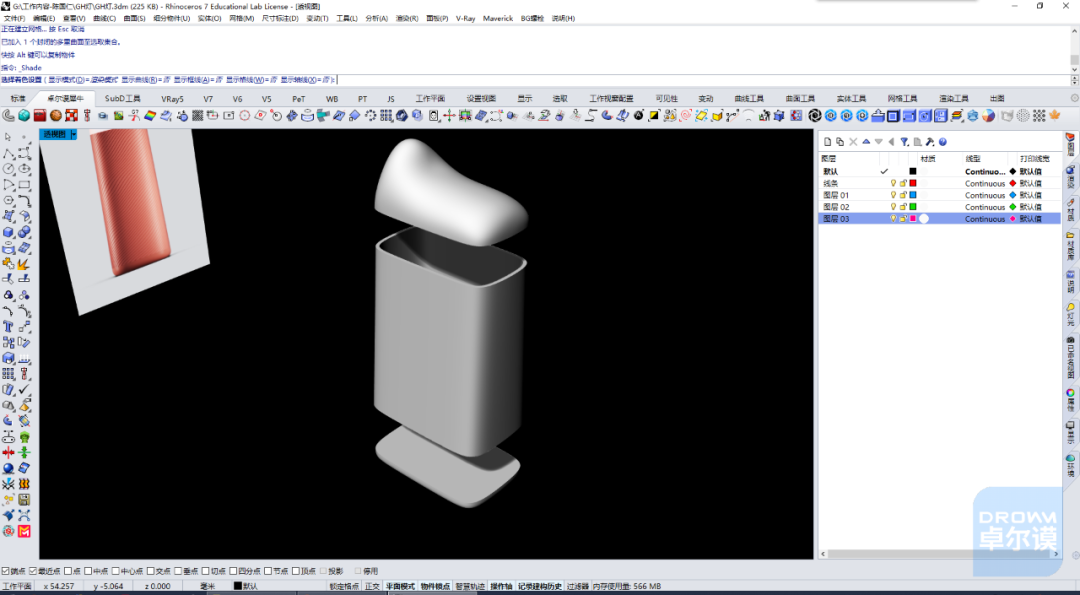Open layer tools hammer icon
Screen dimensions: 1080x595
930,142
